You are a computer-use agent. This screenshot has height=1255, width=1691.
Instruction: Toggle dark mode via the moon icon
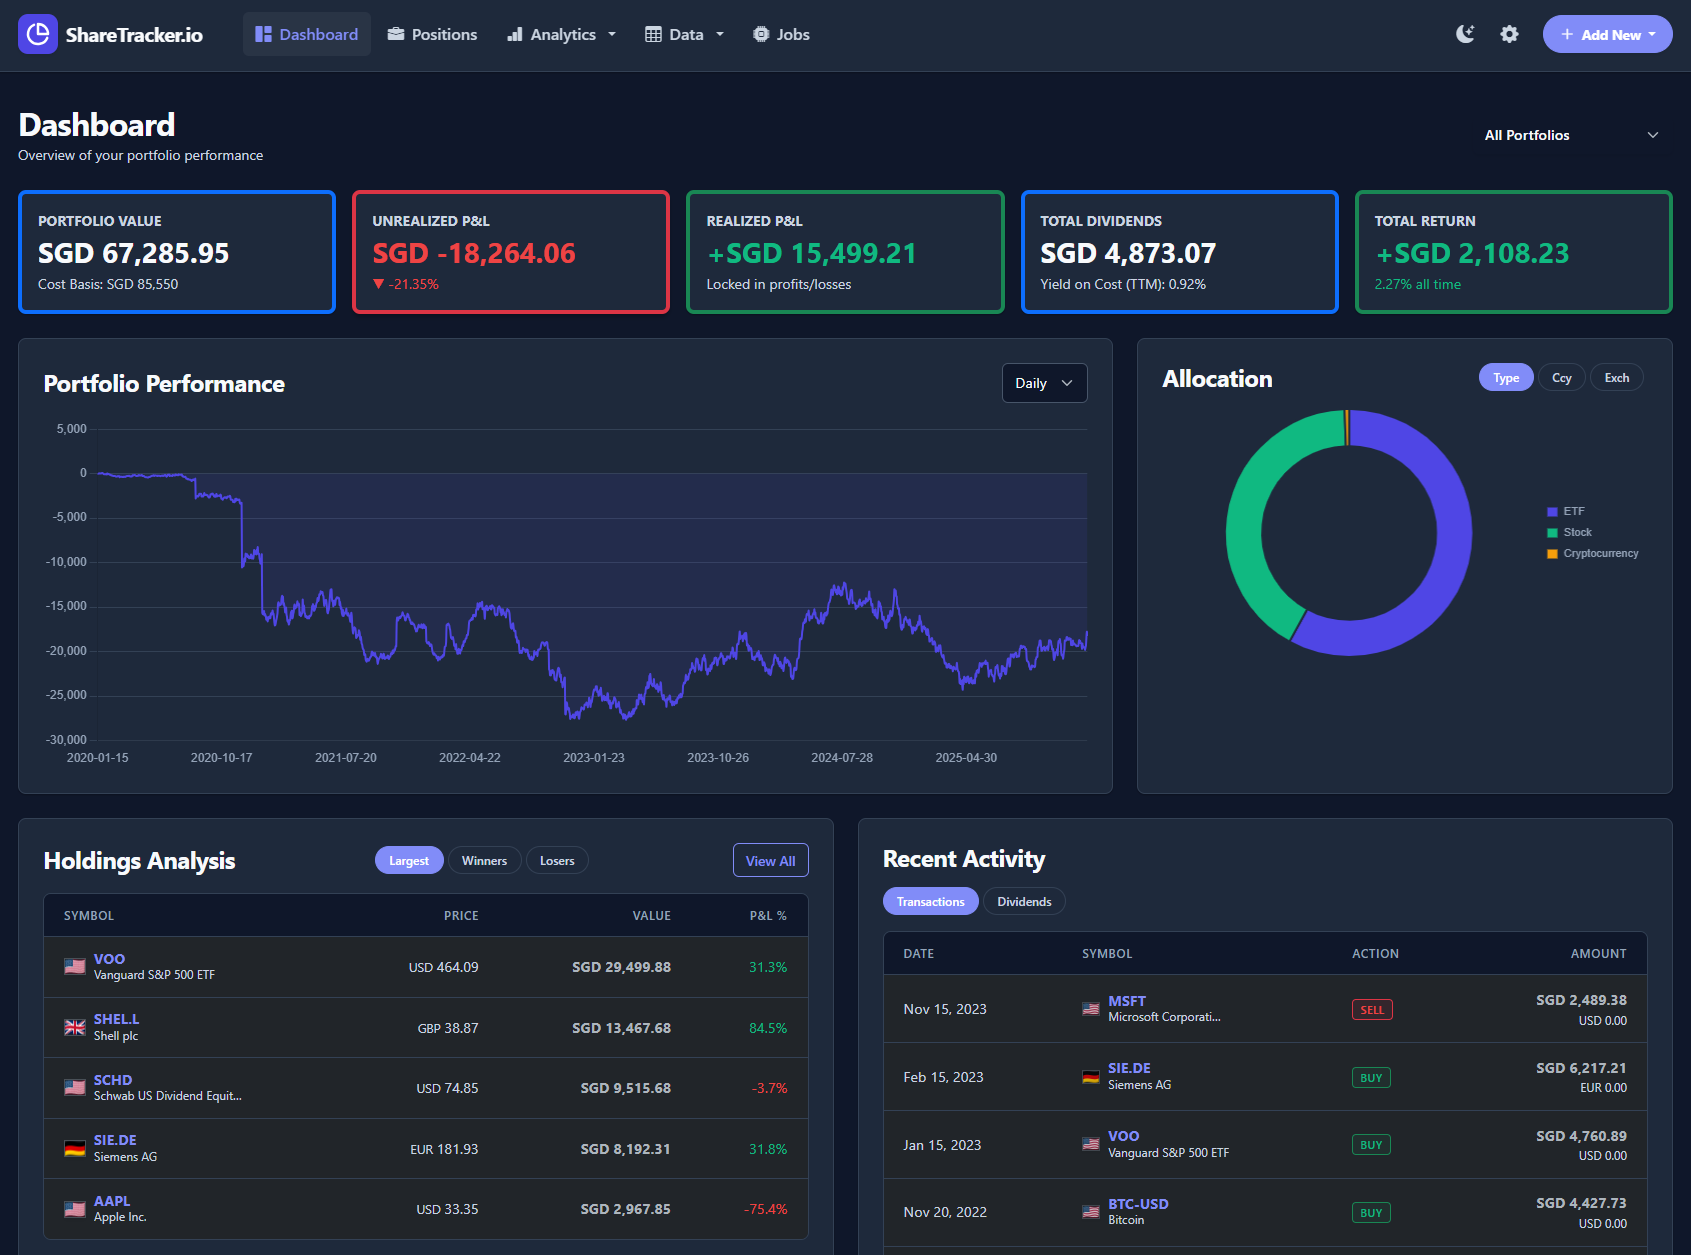pos(1464,33)
